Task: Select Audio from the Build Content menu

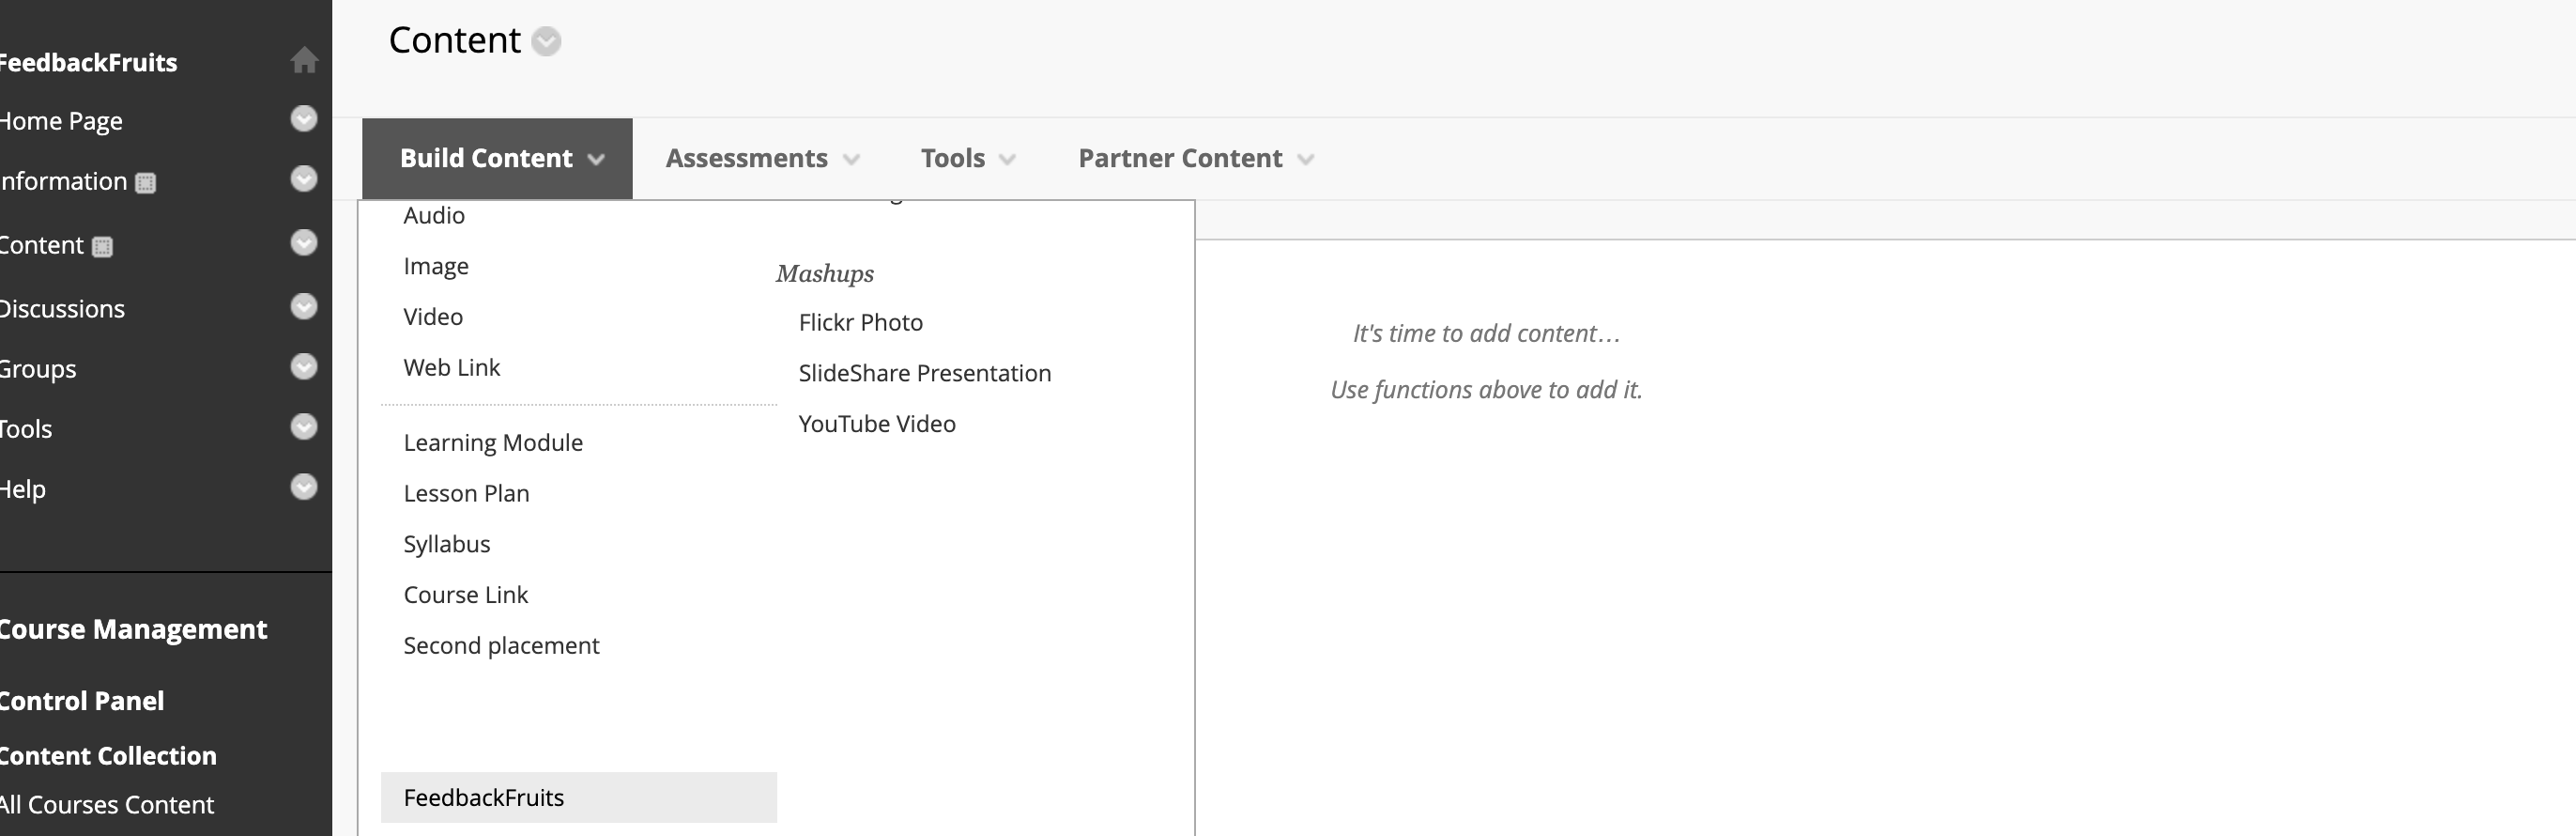Action: click(434, 215)
